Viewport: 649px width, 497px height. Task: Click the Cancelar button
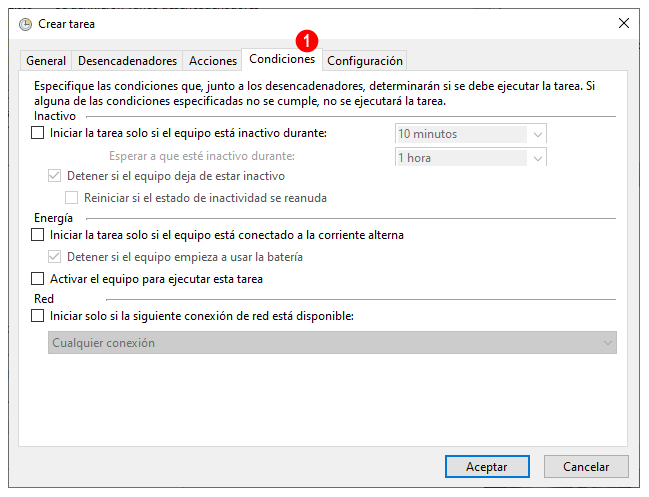(586, 467)
